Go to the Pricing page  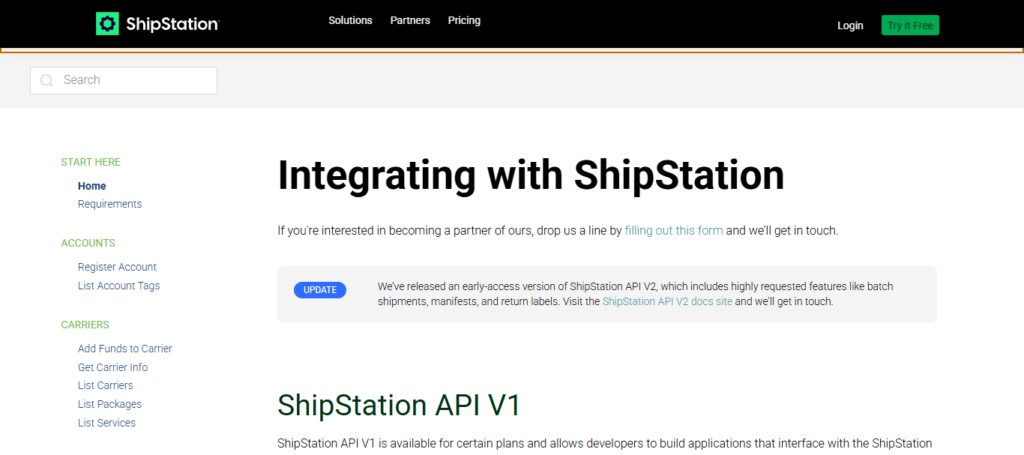(464, 20)
